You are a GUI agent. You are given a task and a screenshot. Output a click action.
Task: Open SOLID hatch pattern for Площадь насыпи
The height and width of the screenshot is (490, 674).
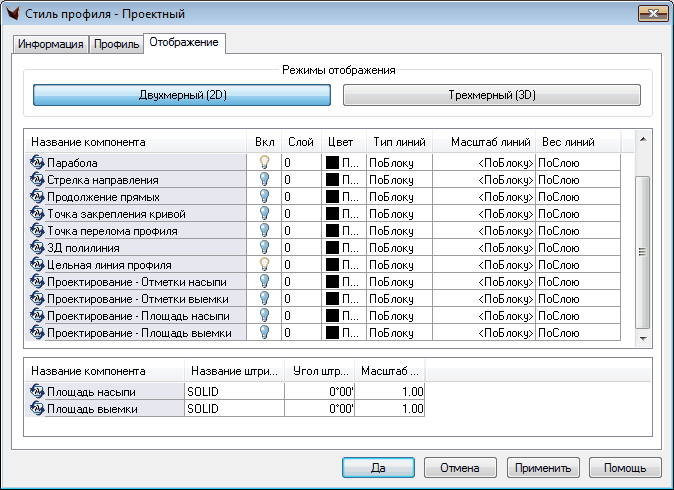(234, 392)
